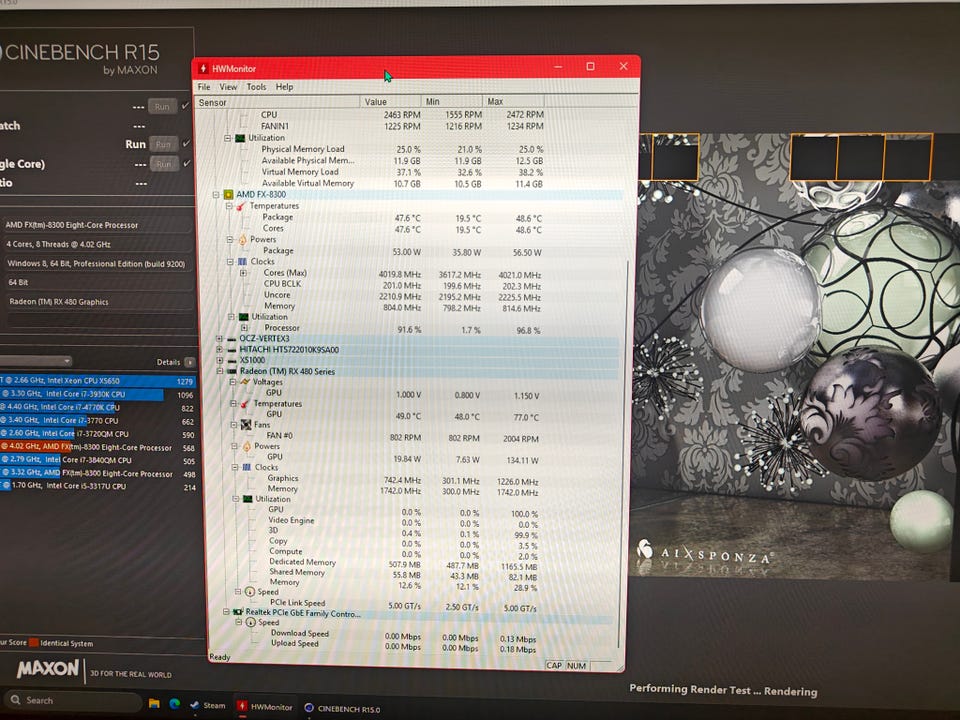Viewport: 960px width, 720px height.
Task: Click the GPU Voltages lightning icon
Action: tap(244, 382)
